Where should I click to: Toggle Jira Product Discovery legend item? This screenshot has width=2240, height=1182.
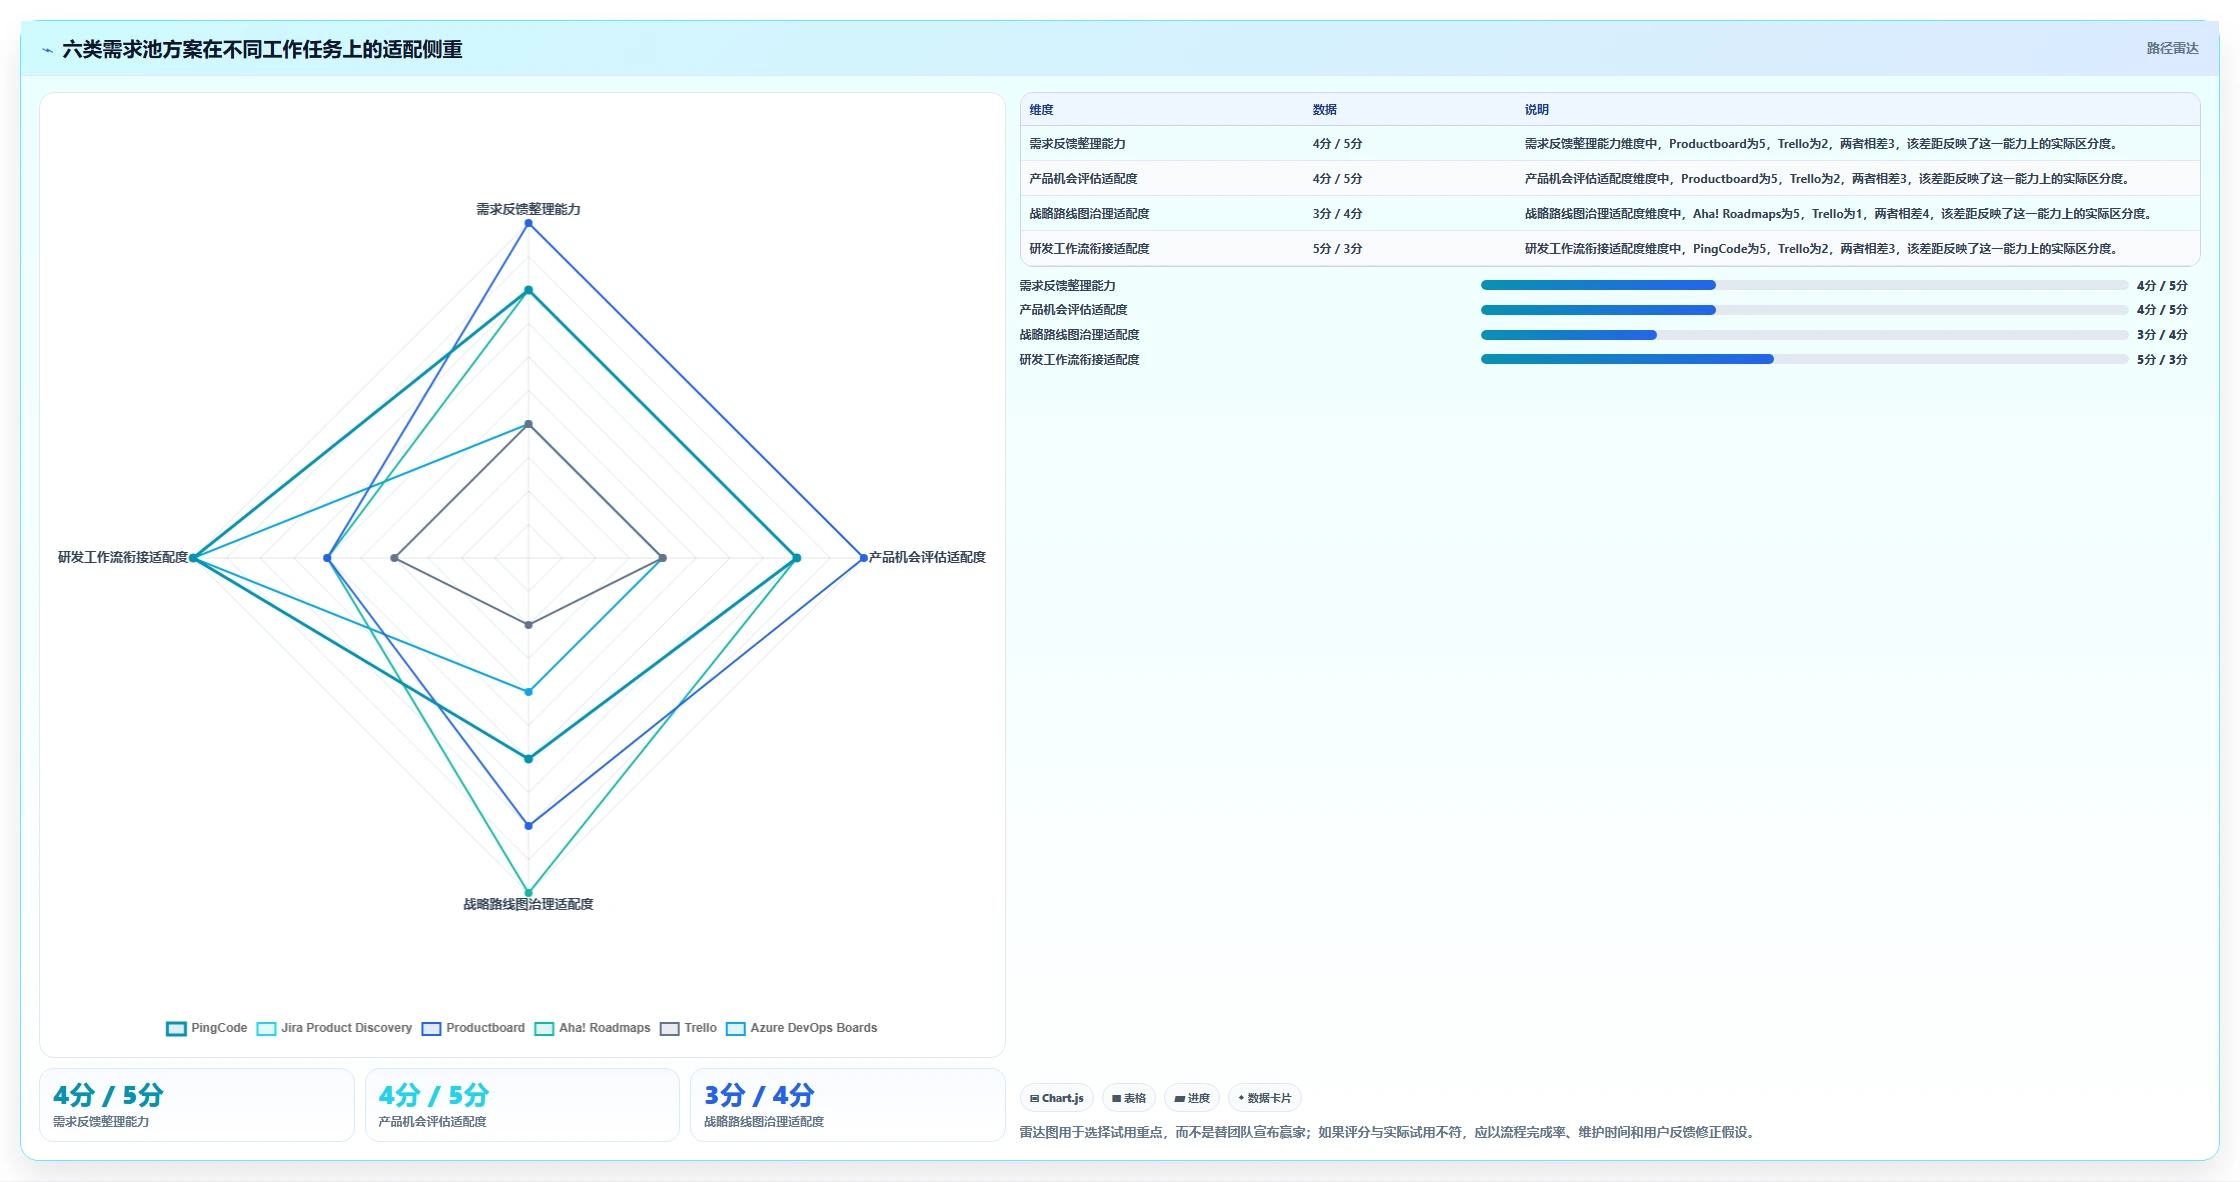point(334,1028)
